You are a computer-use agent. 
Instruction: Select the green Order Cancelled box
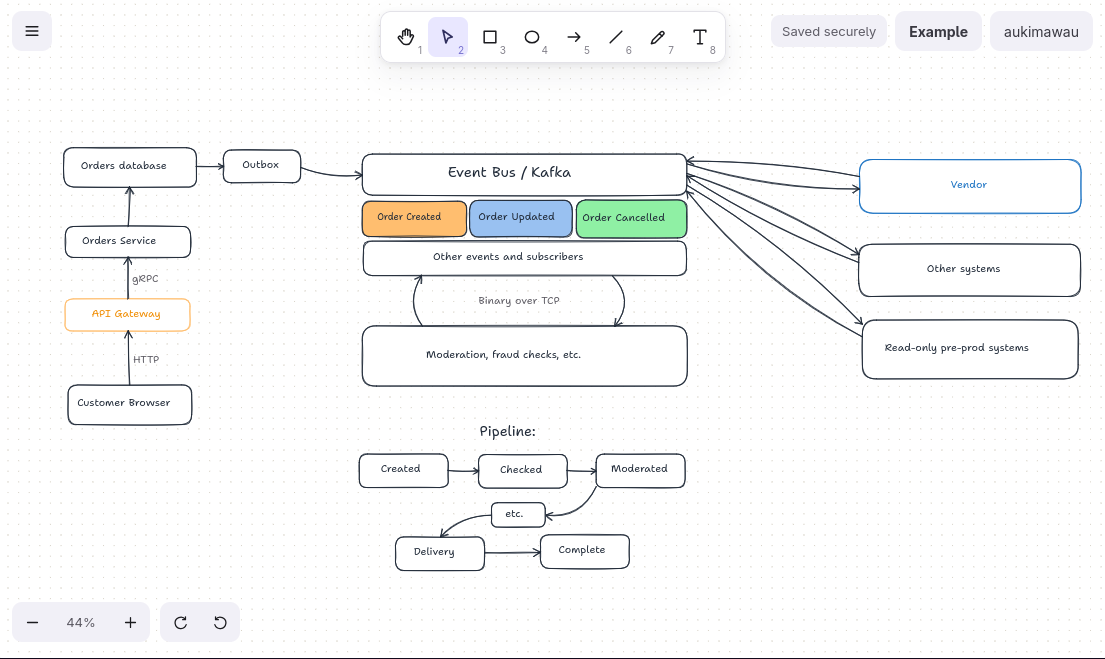pos(631,218)
